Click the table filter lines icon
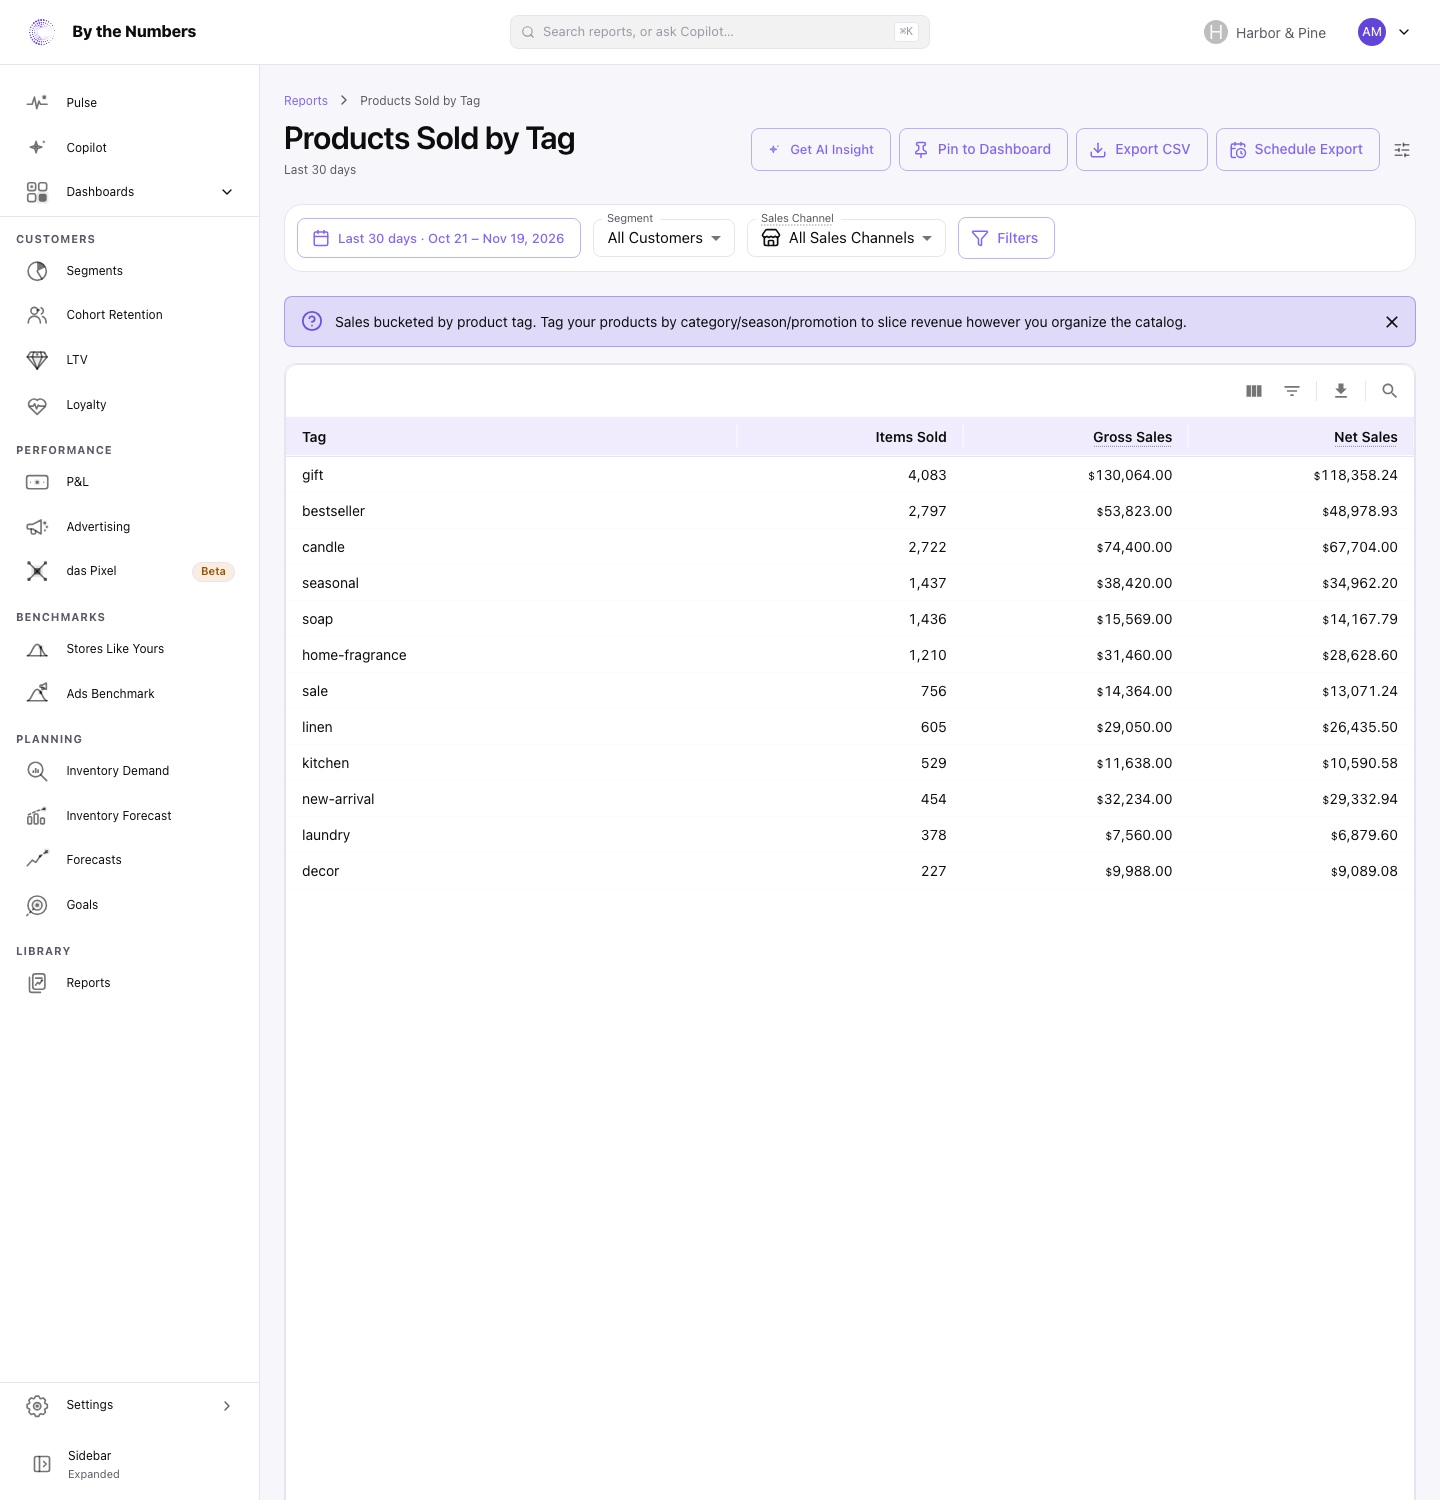Image resolution: width=1440 pixels, height=1500 pixels. (1292, 391)
